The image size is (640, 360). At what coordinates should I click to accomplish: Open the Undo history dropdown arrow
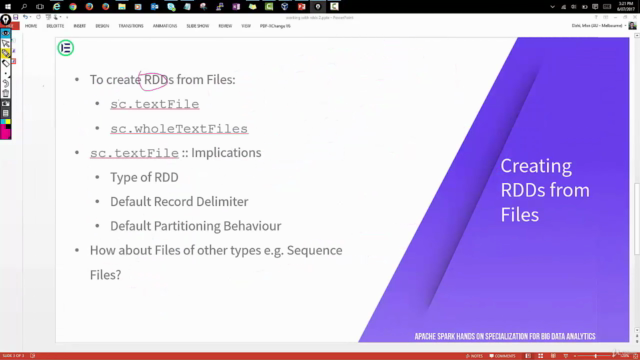pos(30,17)
